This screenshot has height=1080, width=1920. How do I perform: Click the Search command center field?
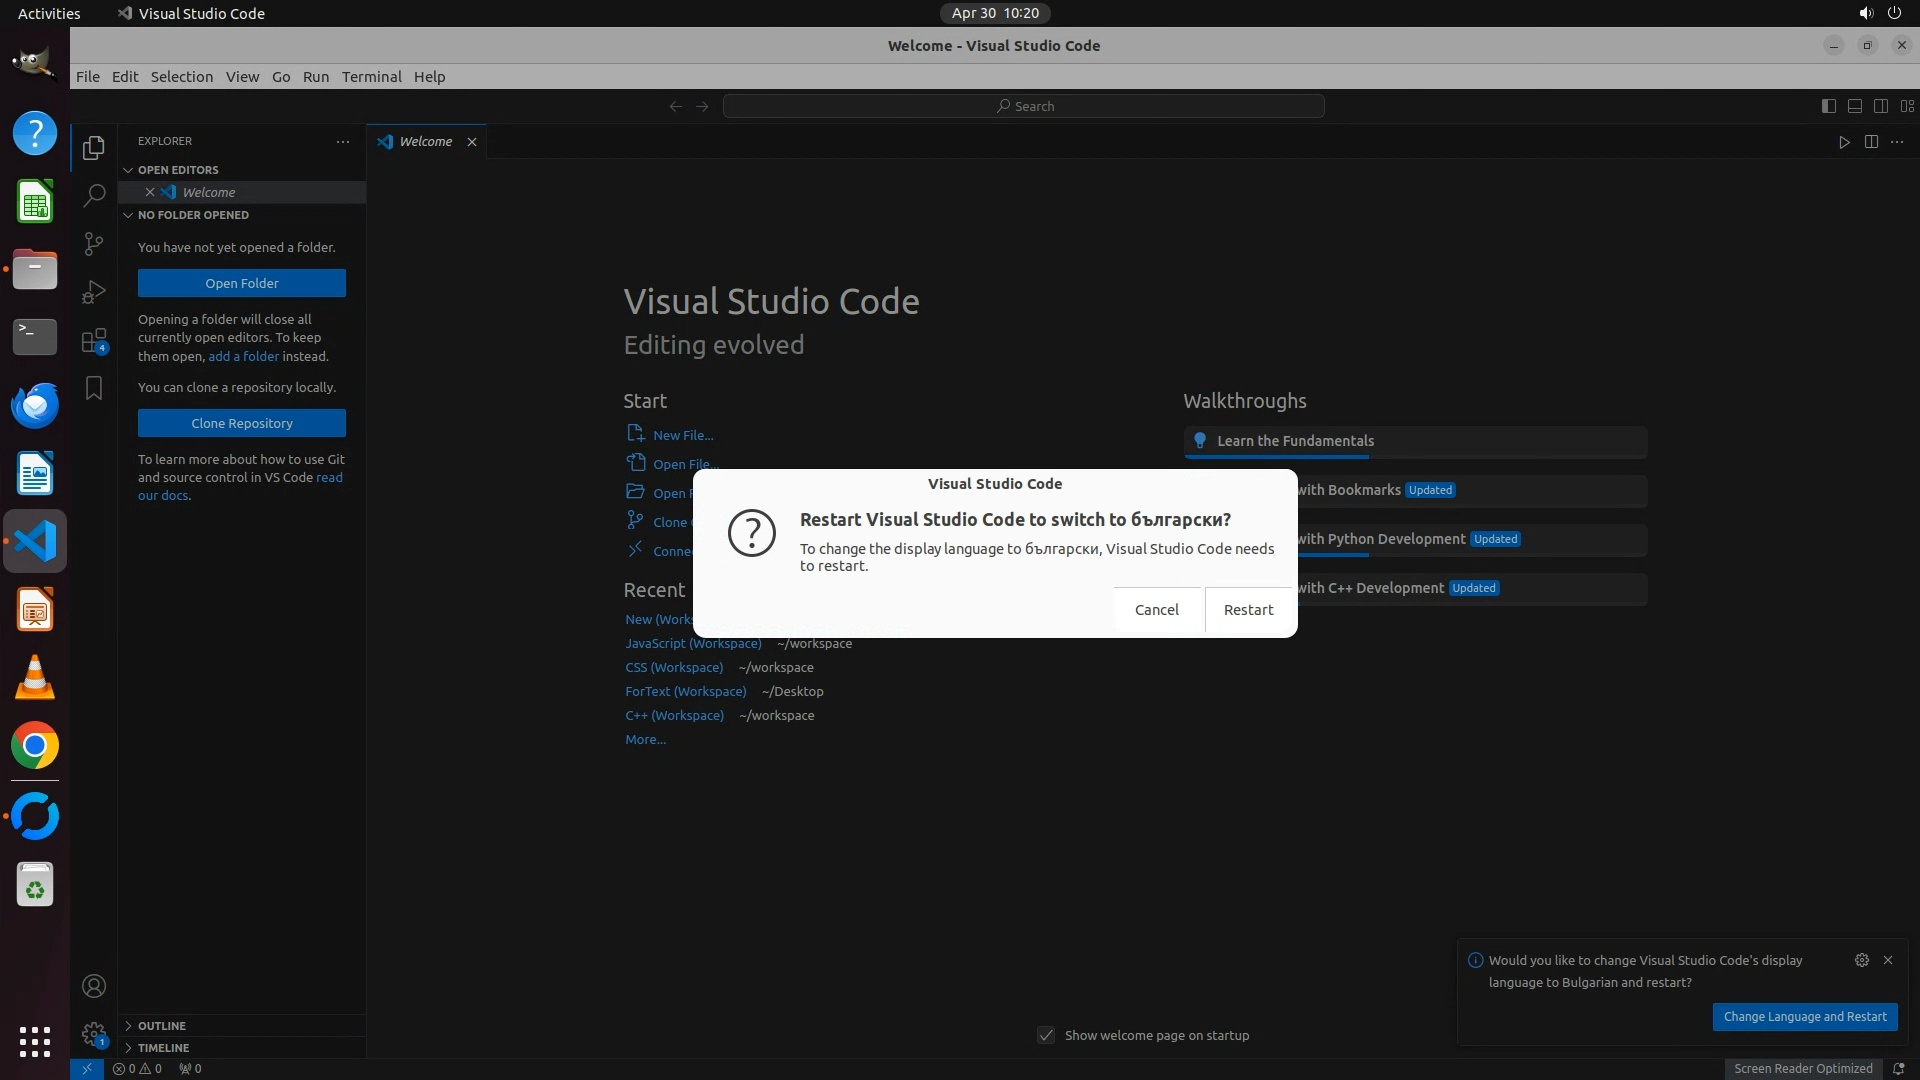1024,106
